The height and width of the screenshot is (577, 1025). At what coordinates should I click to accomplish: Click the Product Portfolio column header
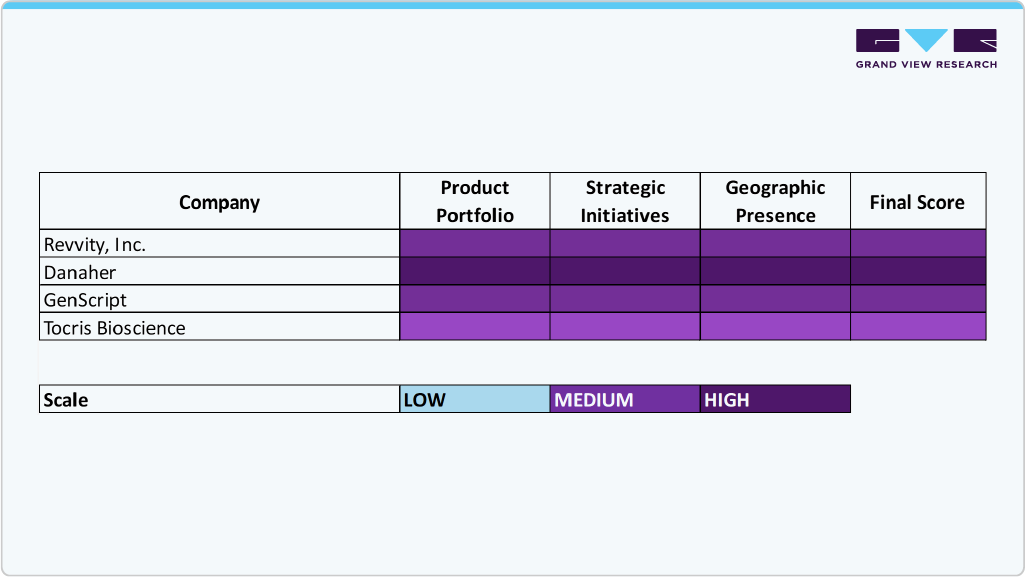click(x=475, y=202)
